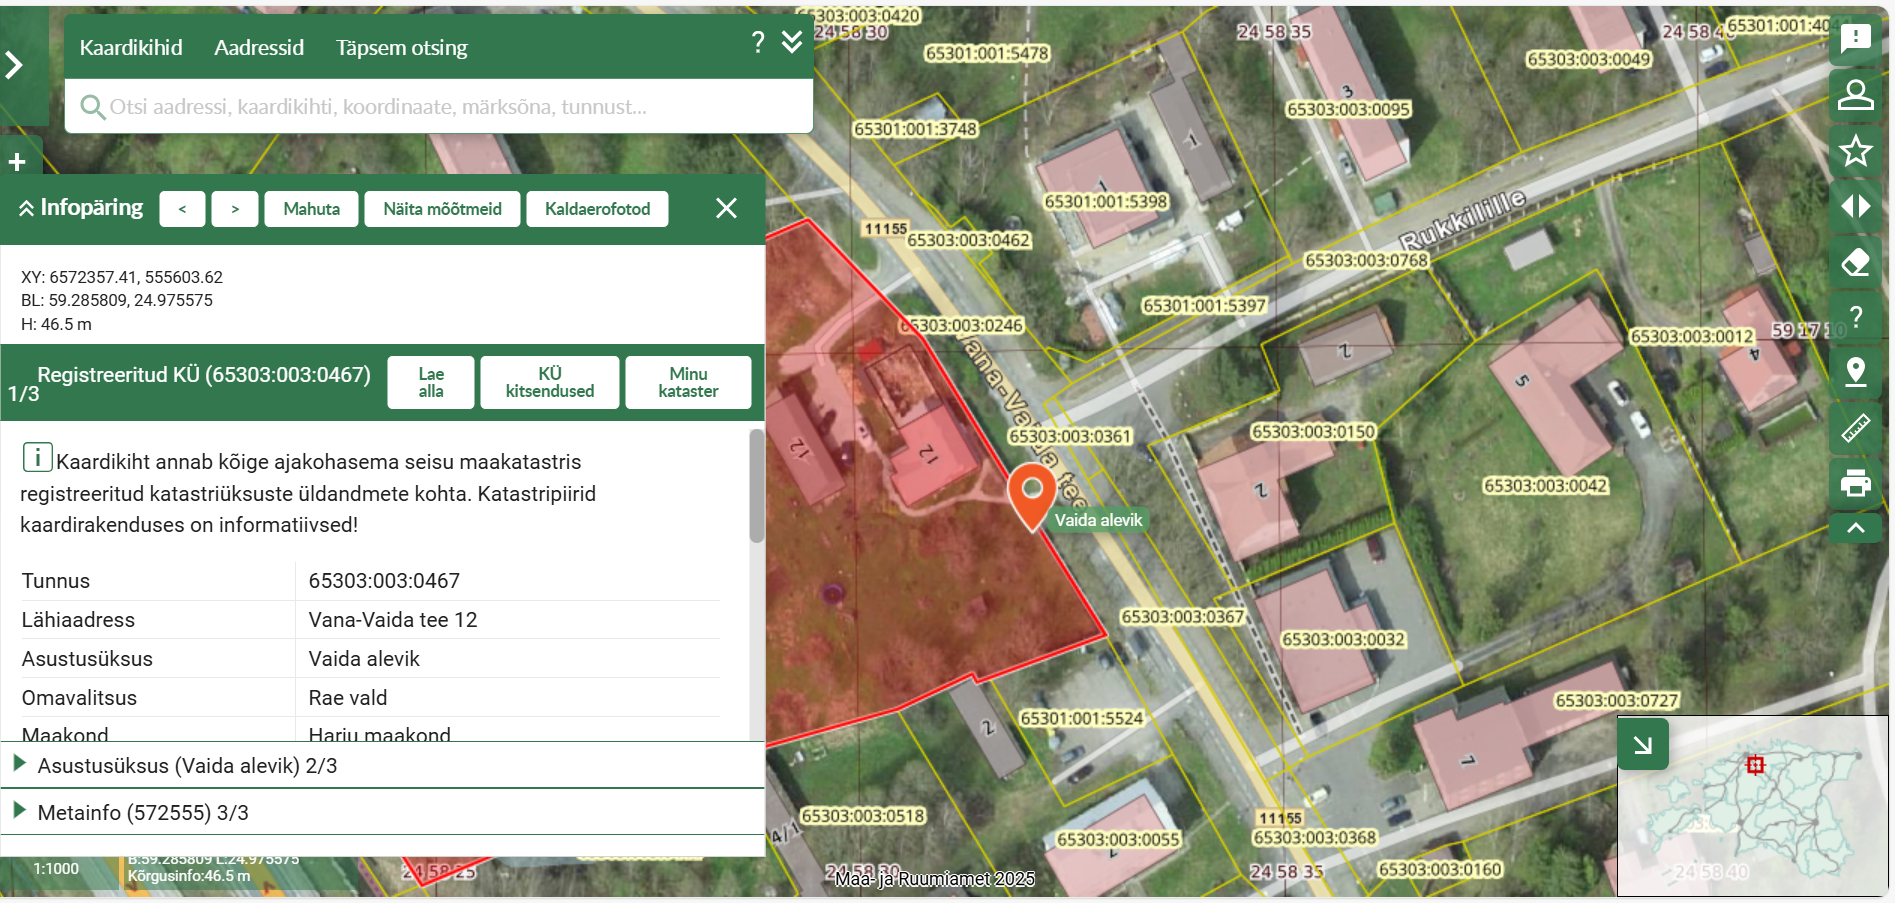1895x903 pixels.
Task: Click the KÜ kitsendused button
Action: pos(549,383)
